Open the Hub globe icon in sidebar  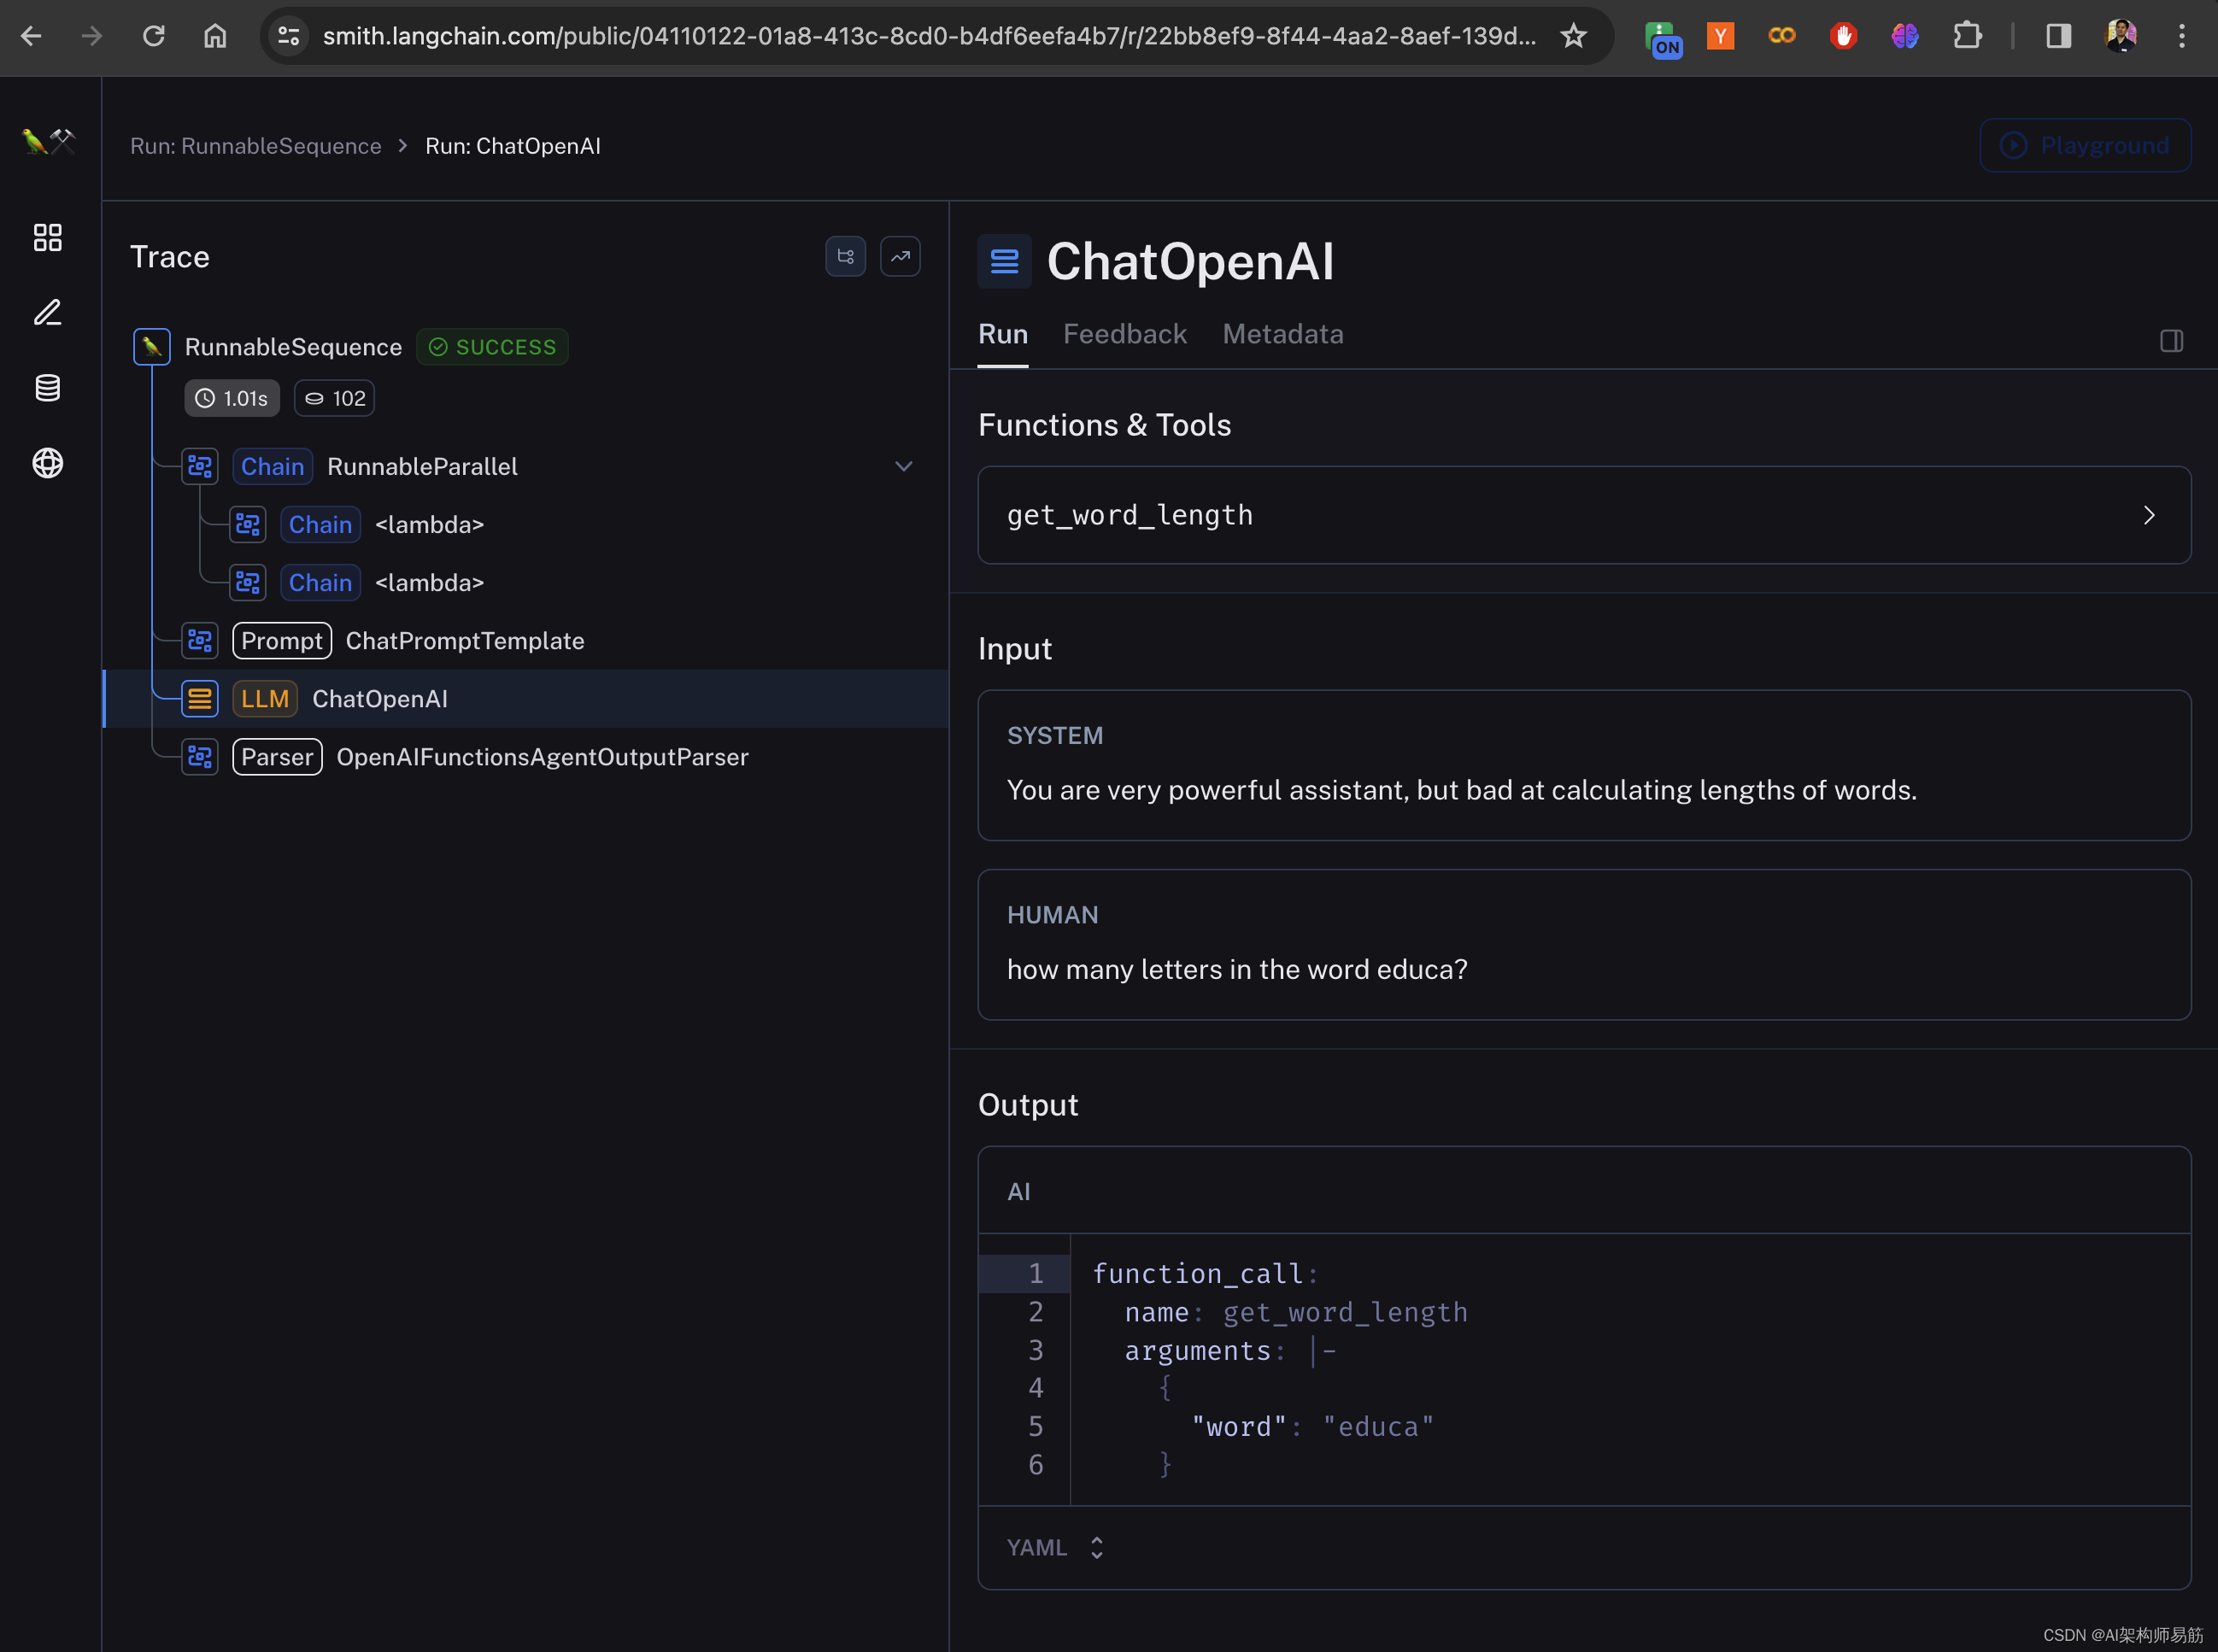[48, 463]
